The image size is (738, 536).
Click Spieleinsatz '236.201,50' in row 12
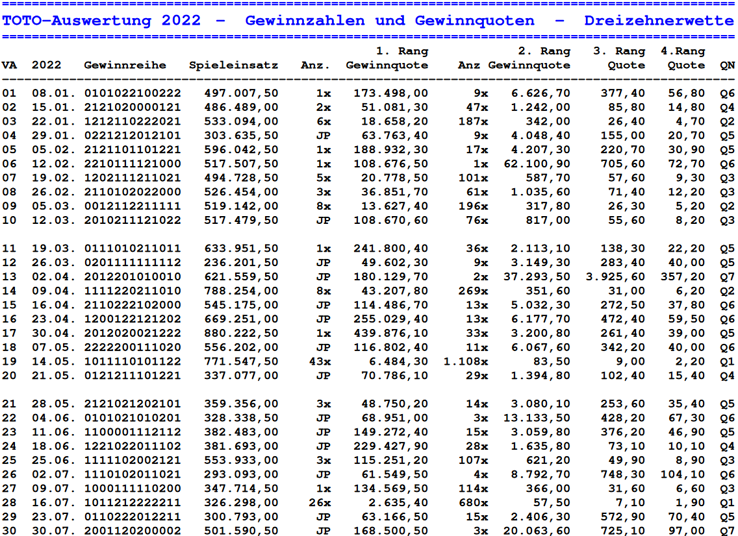click(241, 263)
